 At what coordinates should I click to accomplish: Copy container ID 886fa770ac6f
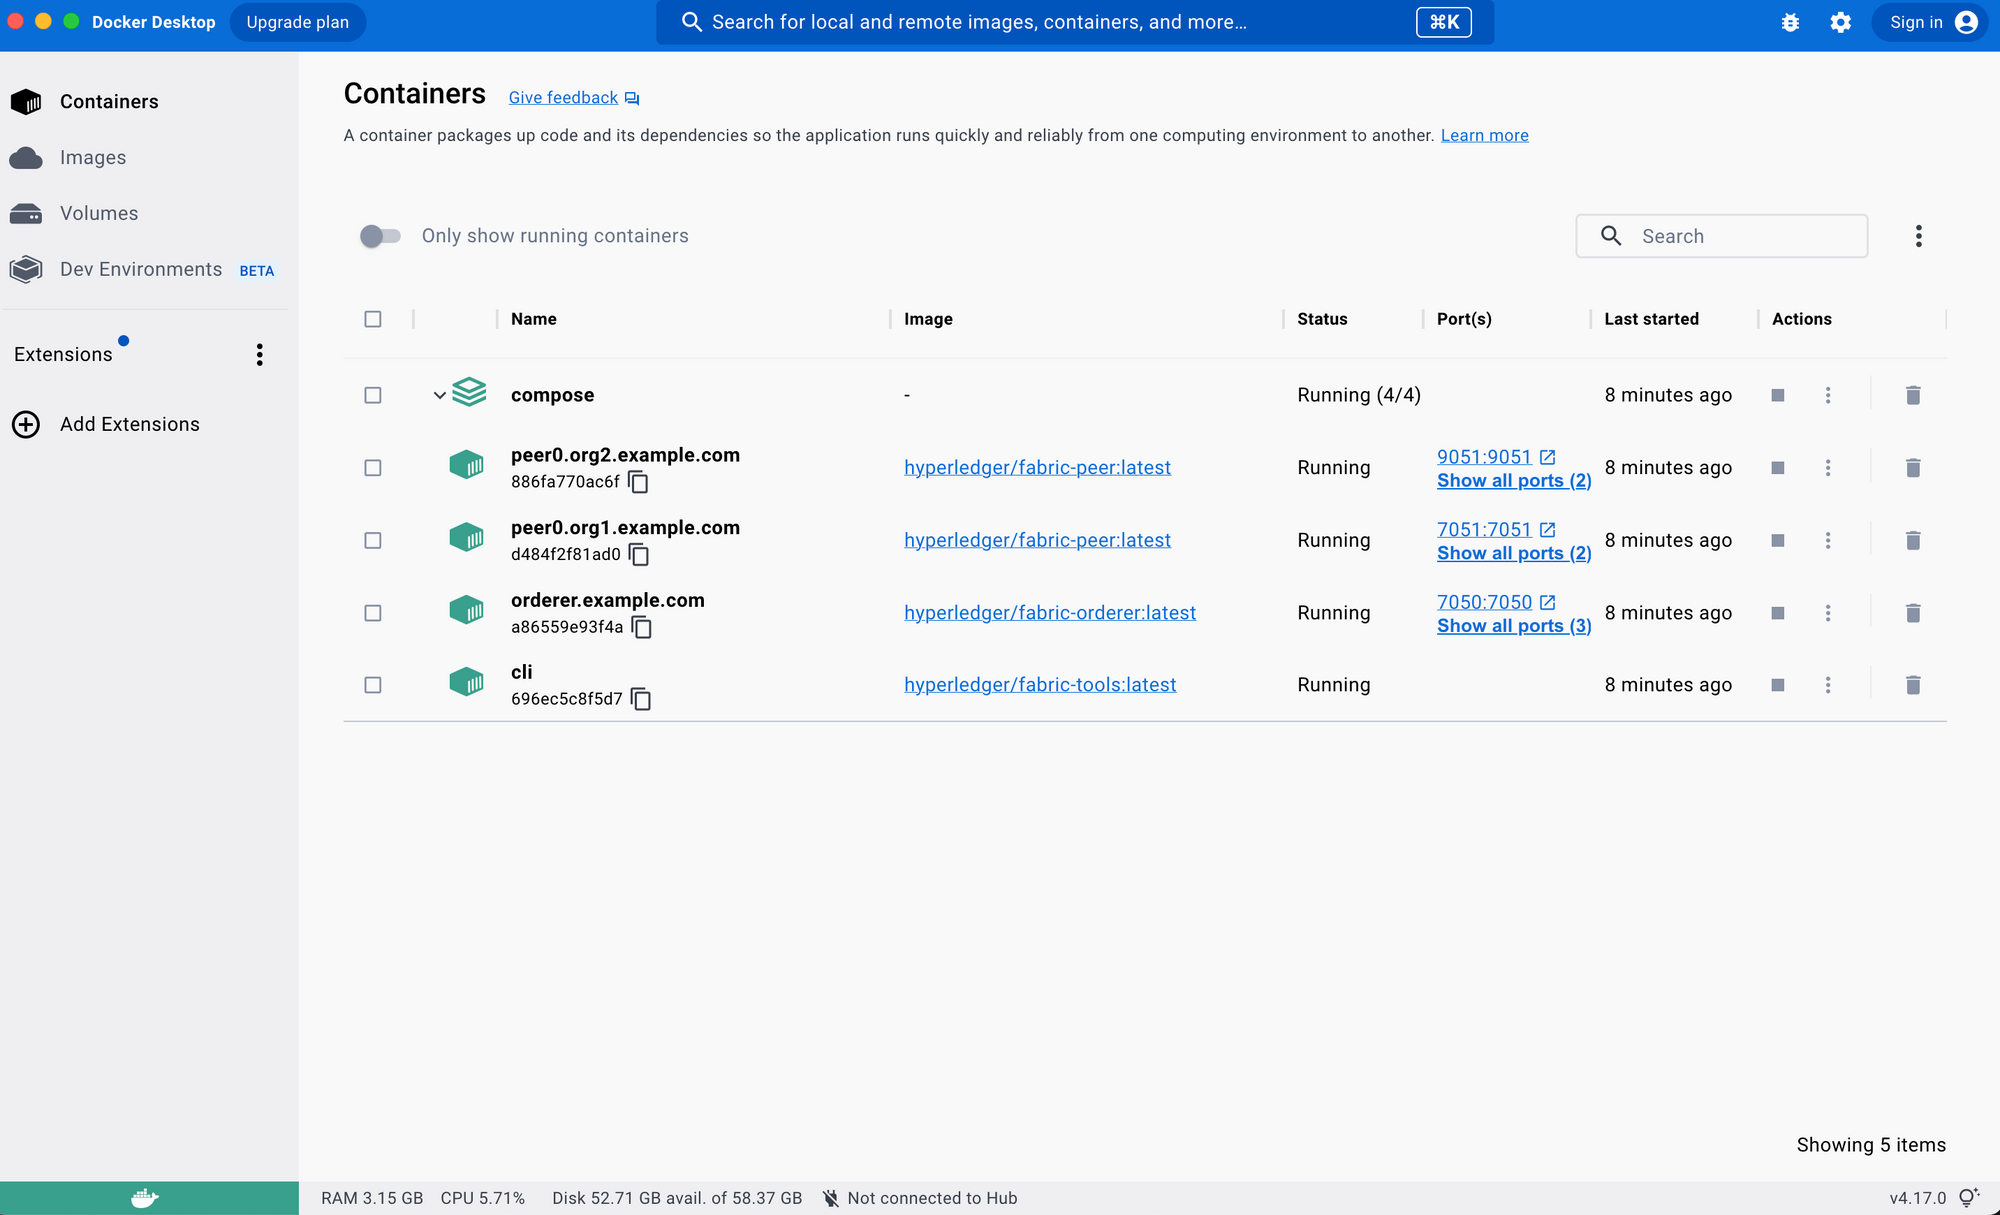(638, 482)
